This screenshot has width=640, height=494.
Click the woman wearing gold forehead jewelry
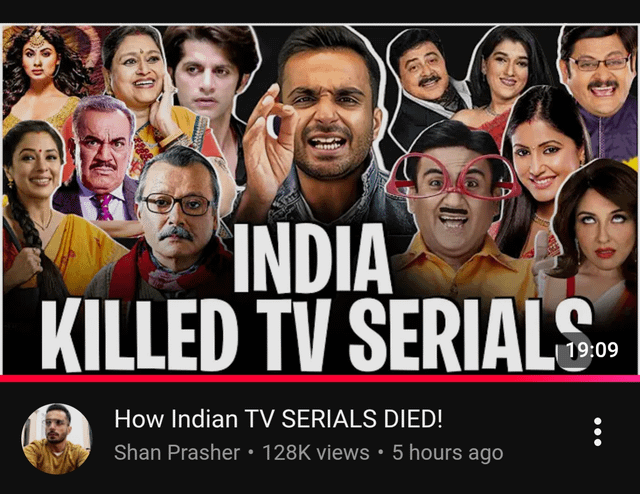(x=39, y=69)
